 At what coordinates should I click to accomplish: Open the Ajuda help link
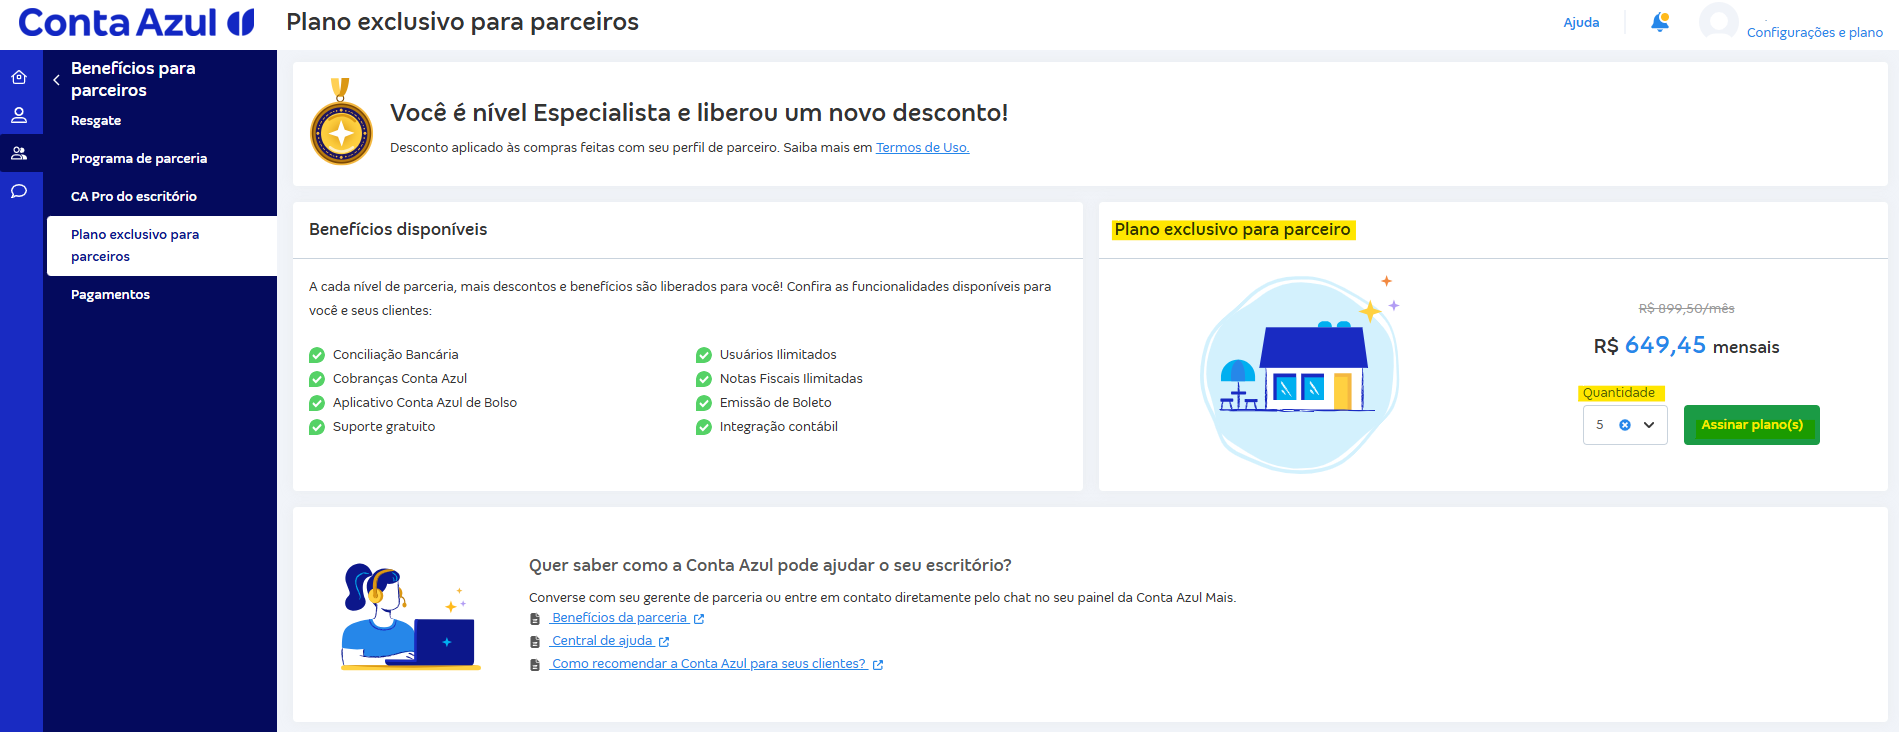pos(1581,22)
